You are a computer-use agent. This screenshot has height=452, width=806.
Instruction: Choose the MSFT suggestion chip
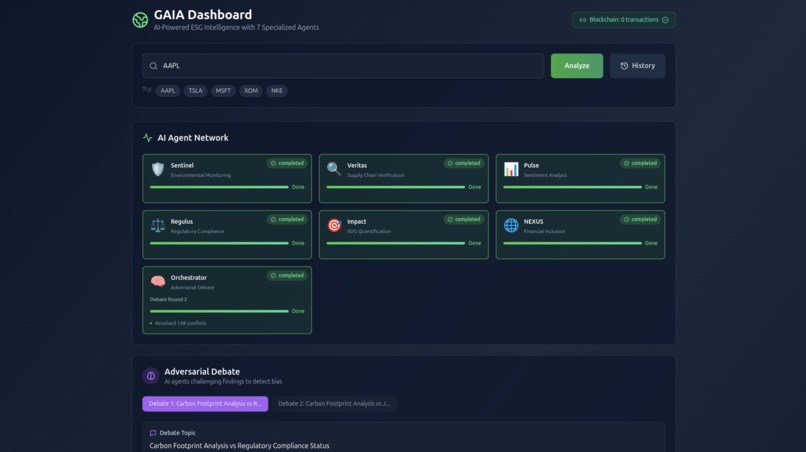pos(223,91)
